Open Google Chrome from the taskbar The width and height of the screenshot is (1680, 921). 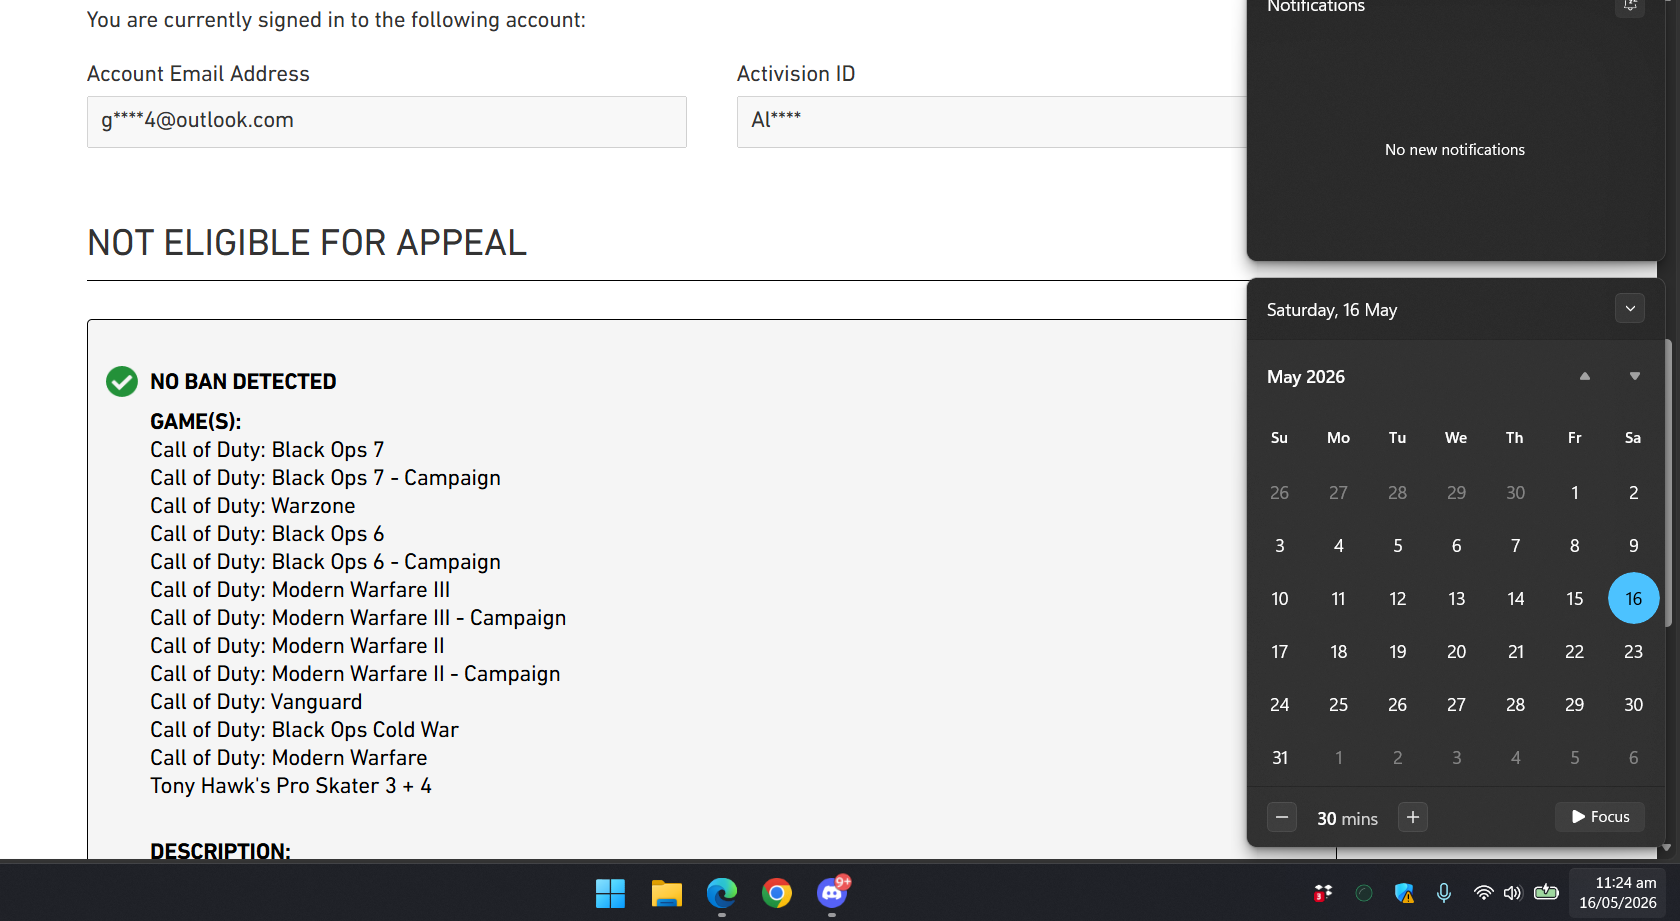tap(777, 893)
